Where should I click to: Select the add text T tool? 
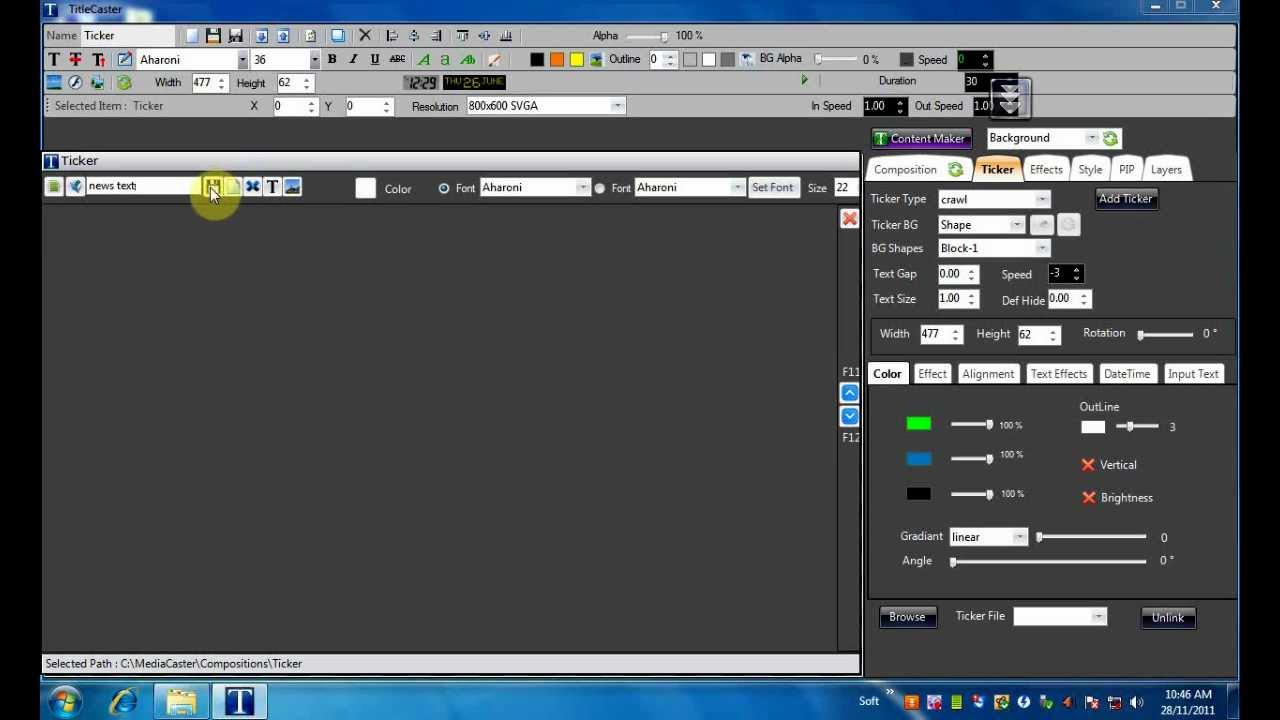click(x=54, y=60)
